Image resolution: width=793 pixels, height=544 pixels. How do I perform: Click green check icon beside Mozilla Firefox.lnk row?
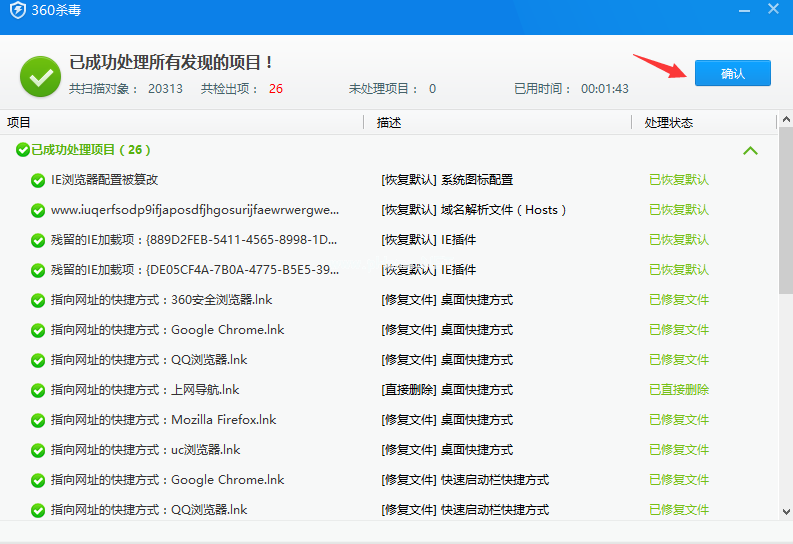coord(38,421)
